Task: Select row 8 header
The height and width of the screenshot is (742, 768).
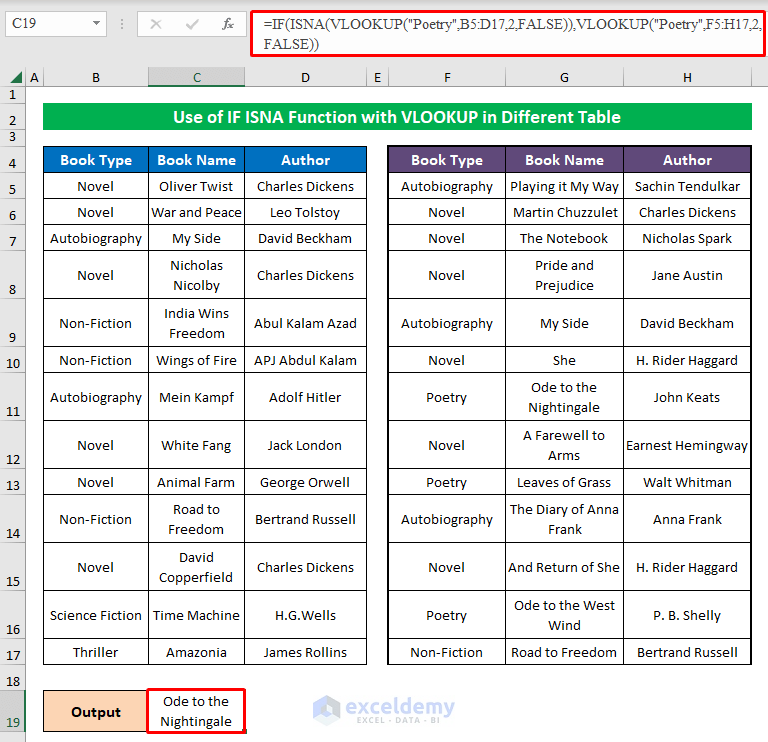Action: [x=13, y=275]
